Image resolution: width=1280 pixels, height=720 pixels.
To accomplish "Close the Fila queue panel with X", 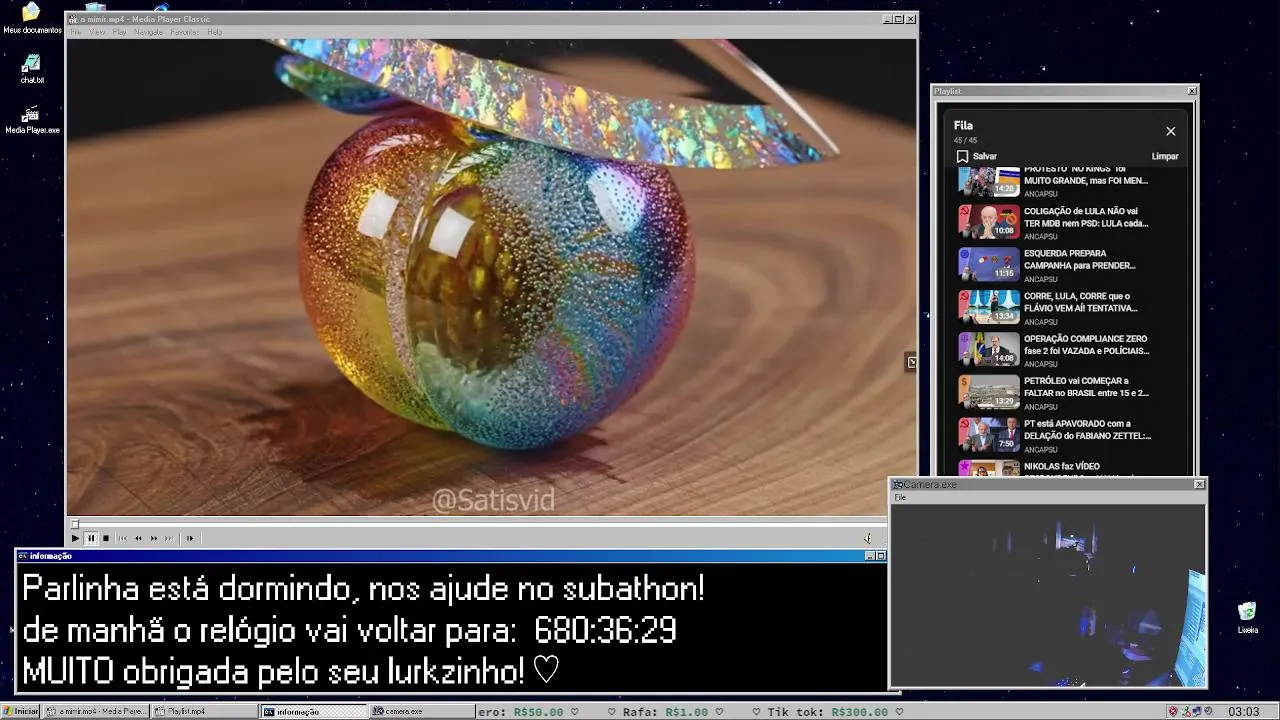I will [x=1170, y=131].
